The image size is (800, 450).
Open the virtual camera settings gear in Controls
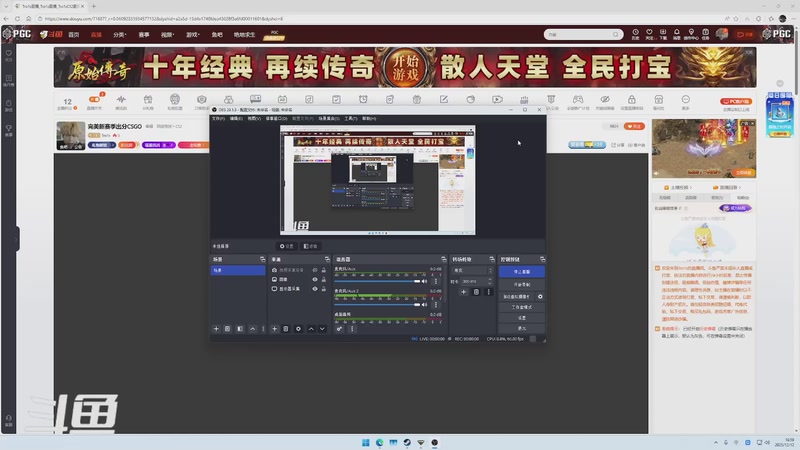click(x=540, y=296)
